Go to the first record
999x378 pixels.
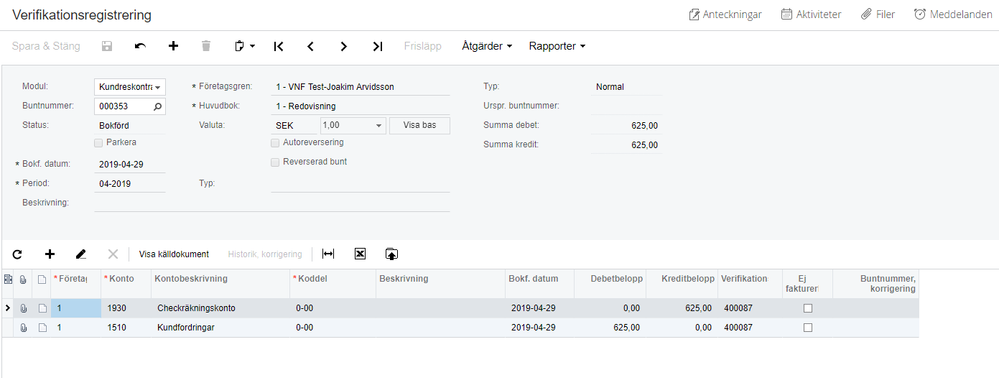coord(278,46)
